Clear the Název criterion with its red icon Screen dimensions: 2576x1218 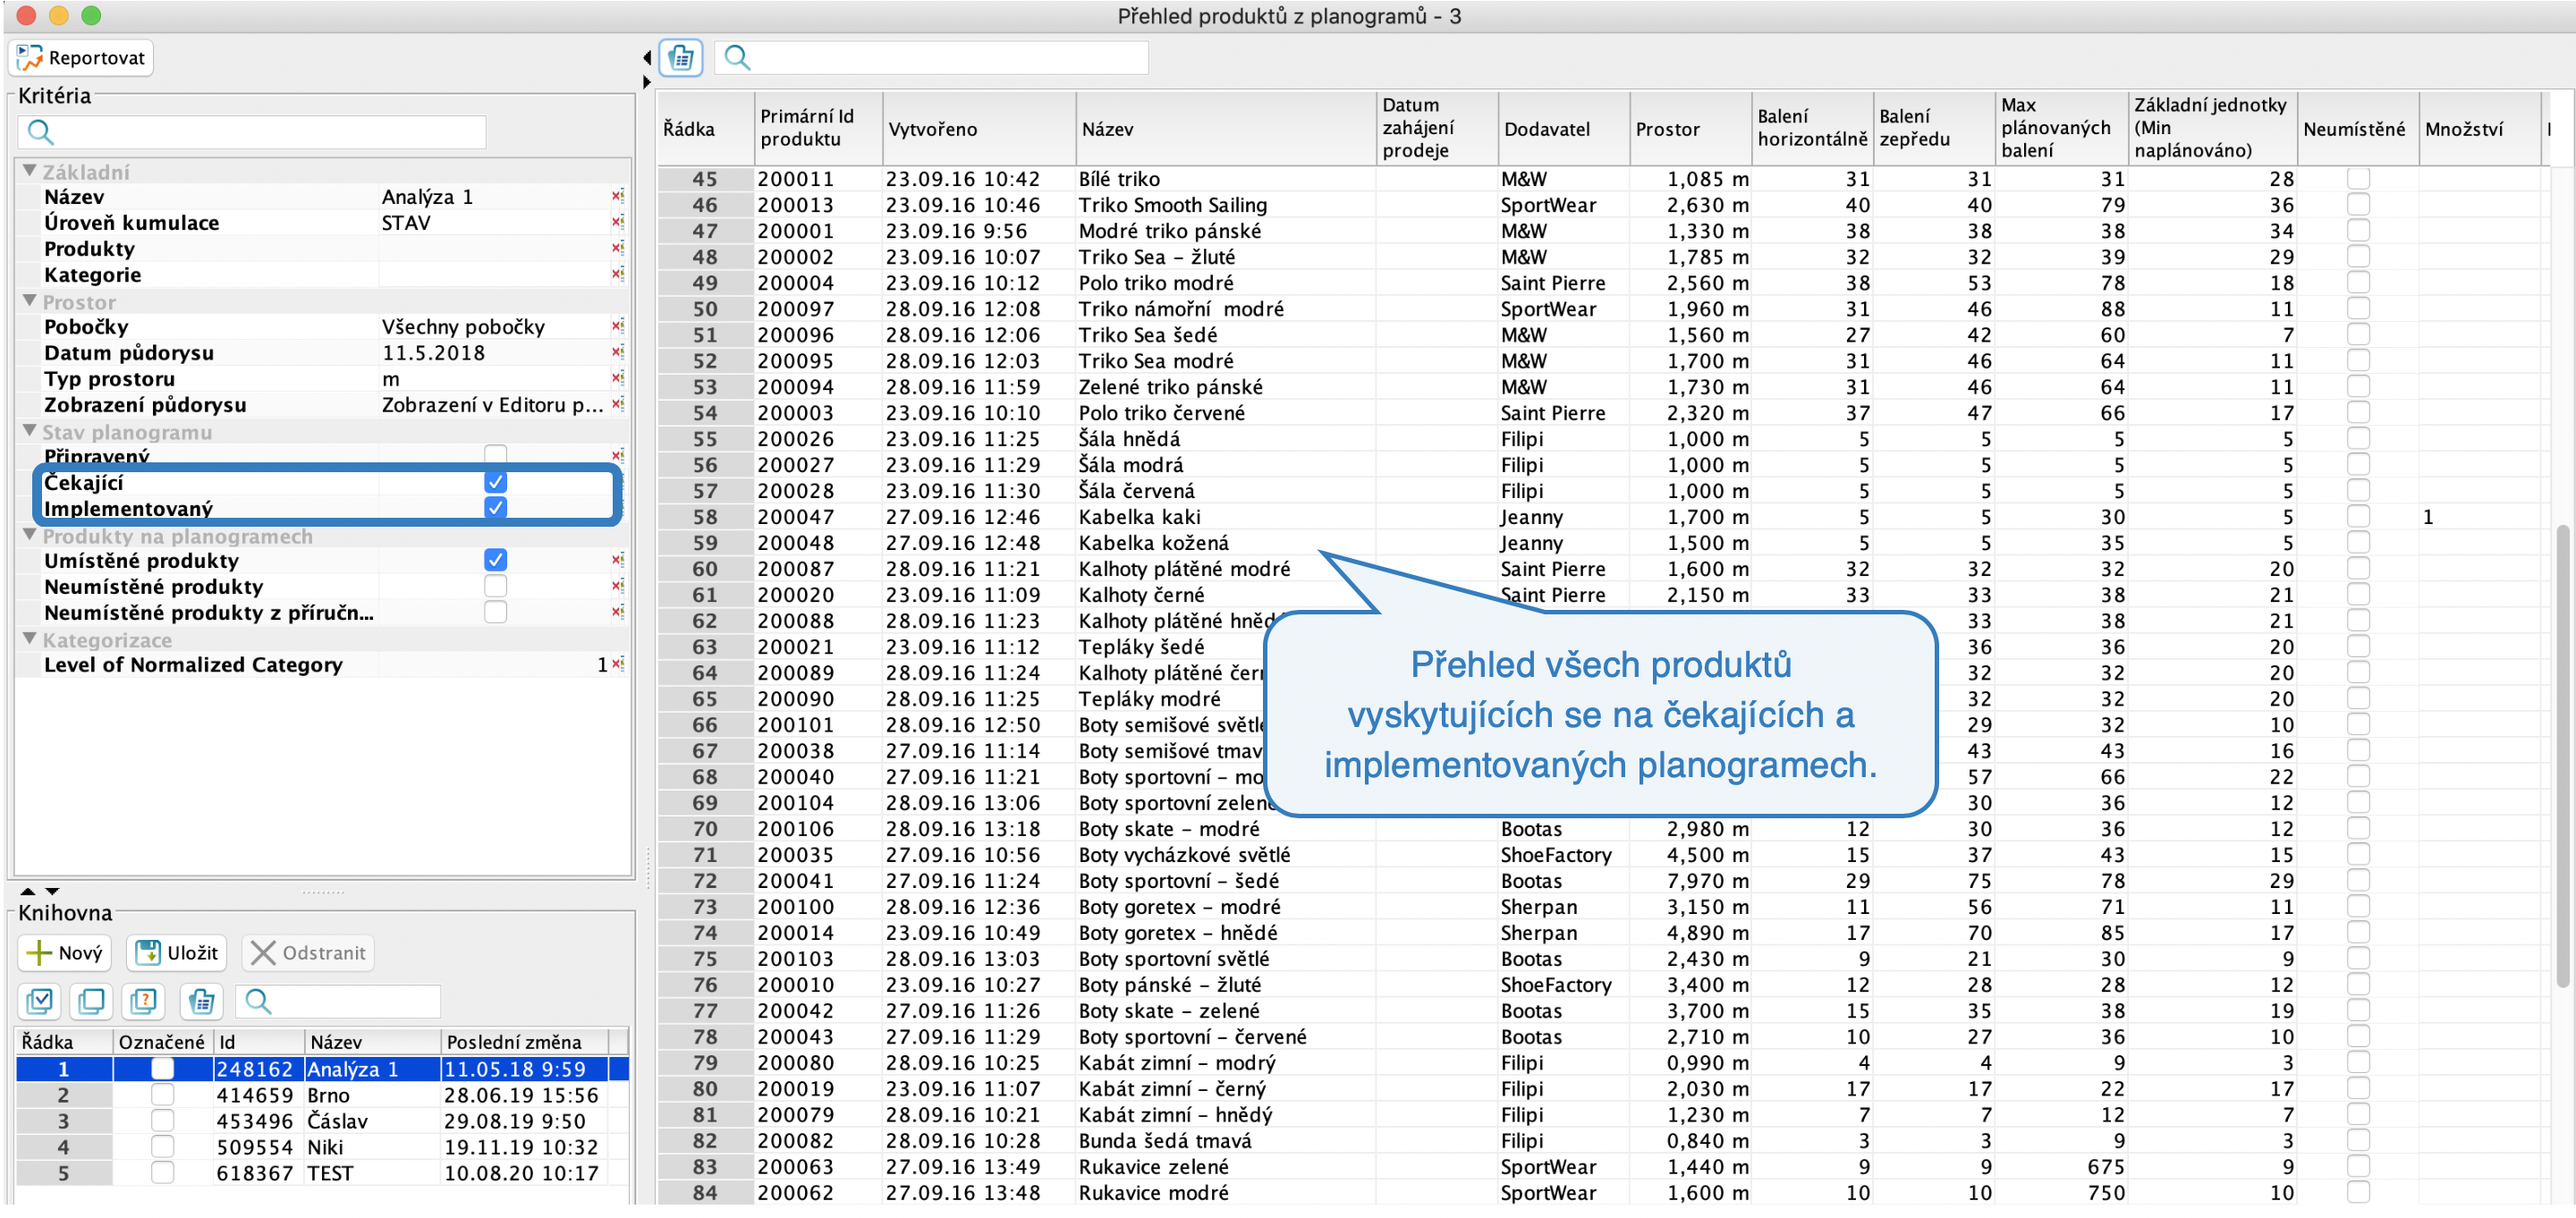click(x=618, y=196)
